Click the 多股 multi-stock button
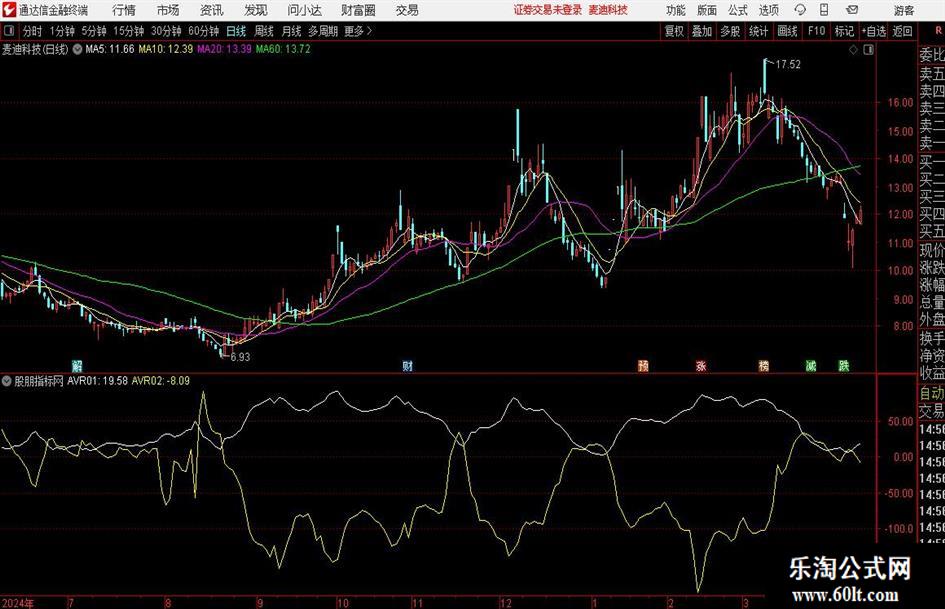 [730, 31]
